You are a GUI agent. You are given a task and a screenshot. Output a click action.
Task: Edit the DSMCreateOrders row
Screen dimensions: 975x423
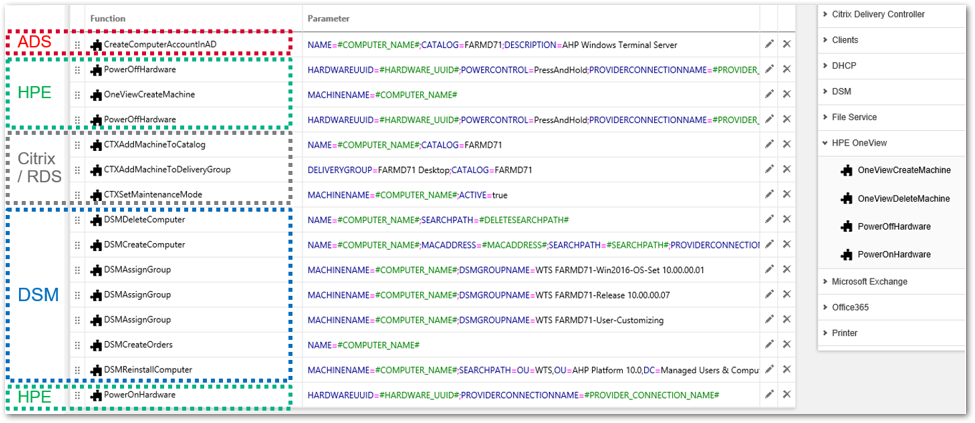[x=769, y=345]
